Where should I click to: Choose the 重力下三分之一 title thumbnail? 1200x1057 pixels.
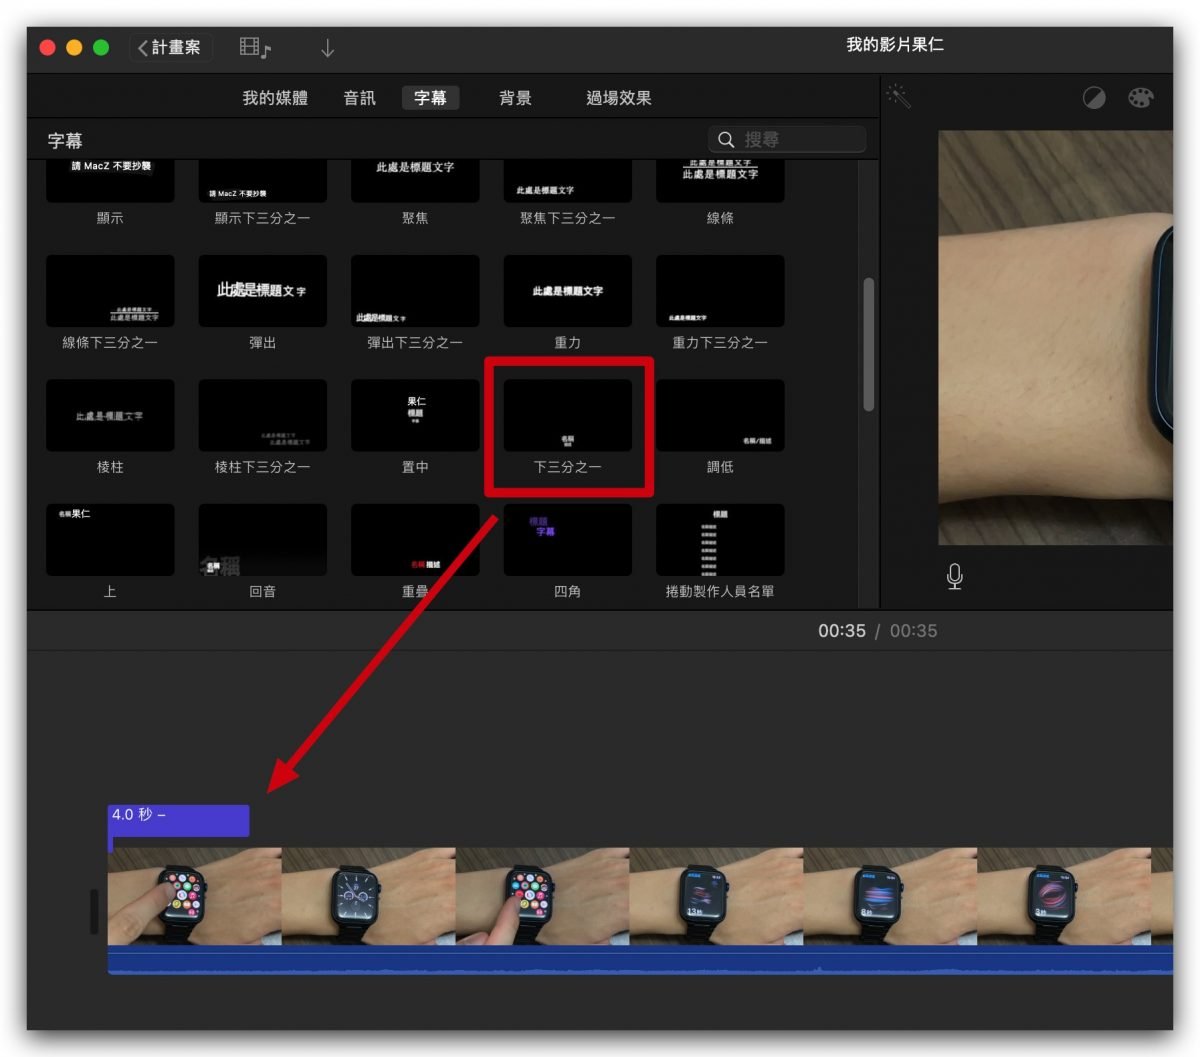point(720,291)
